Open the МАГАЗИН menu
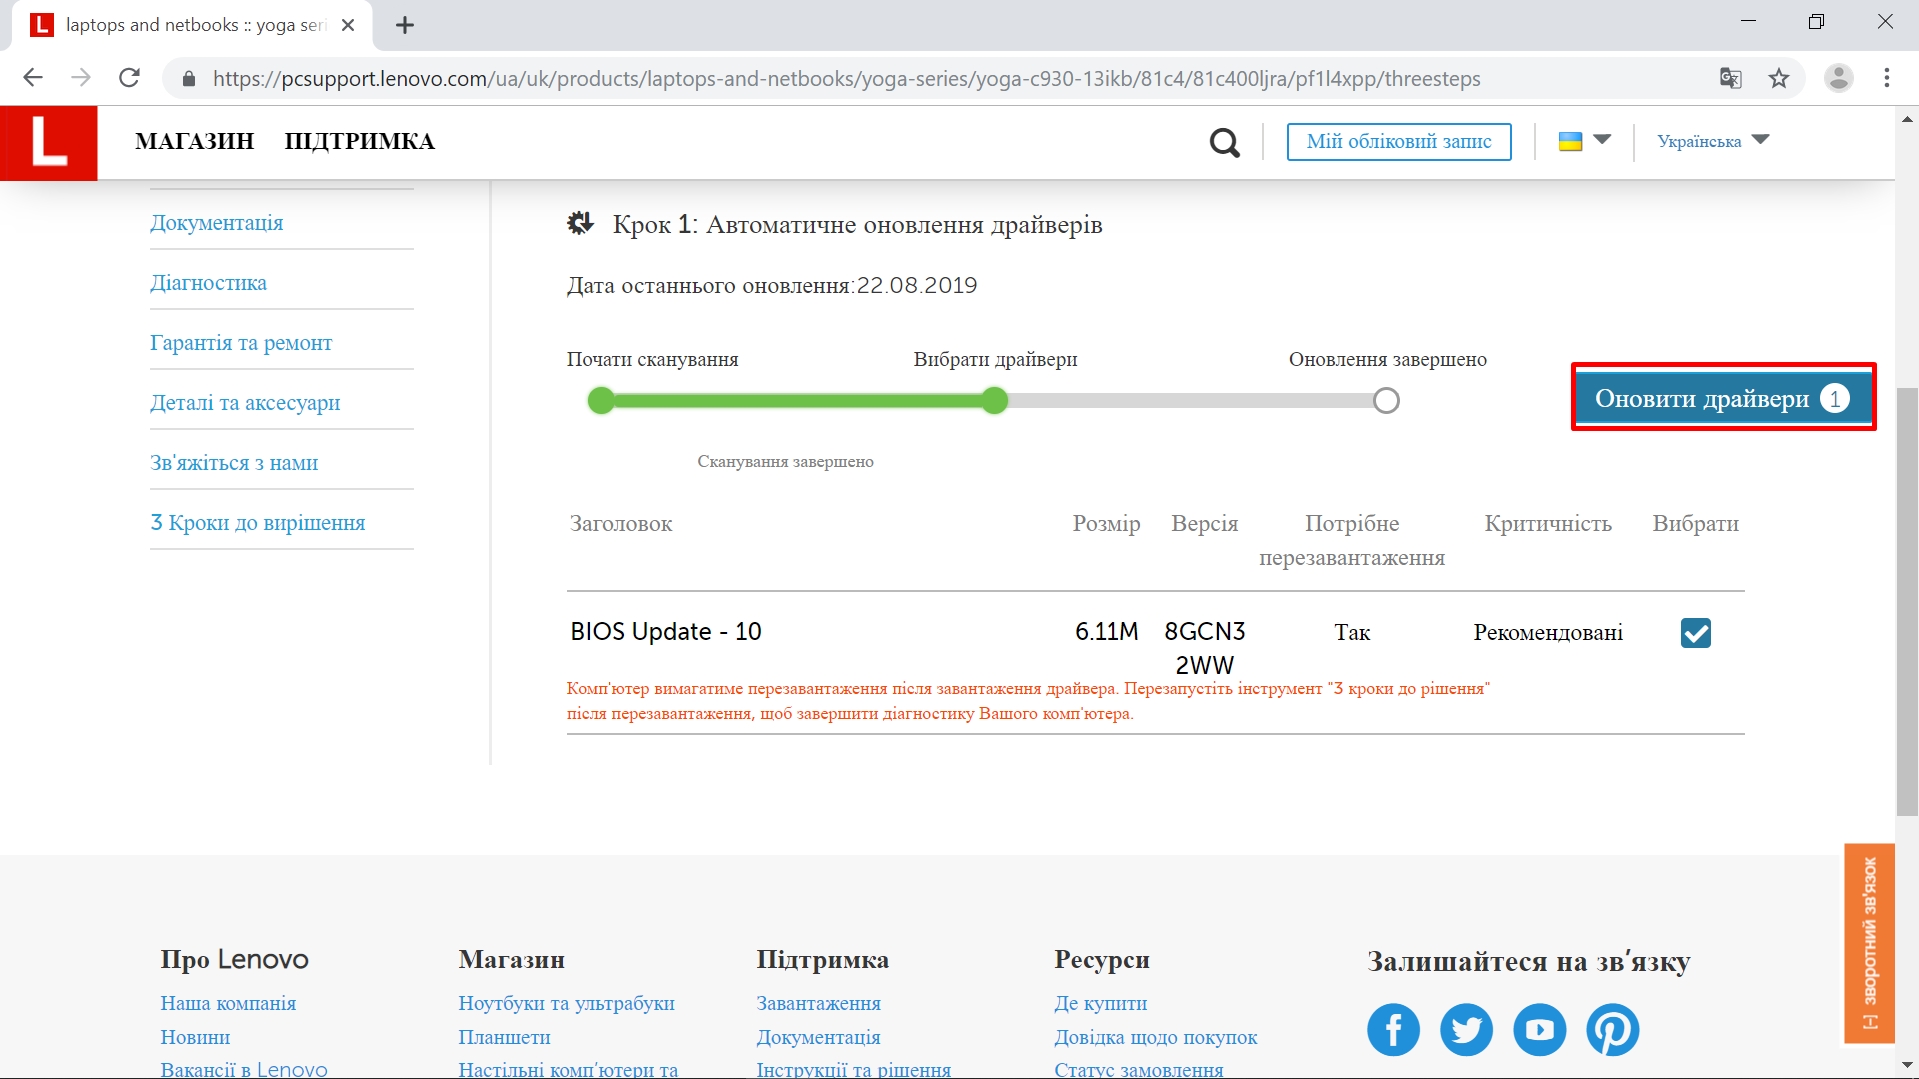Image resolution: width=1919 pixels, height=1079 pixels. pyautogui.click(x=195, y=141)
